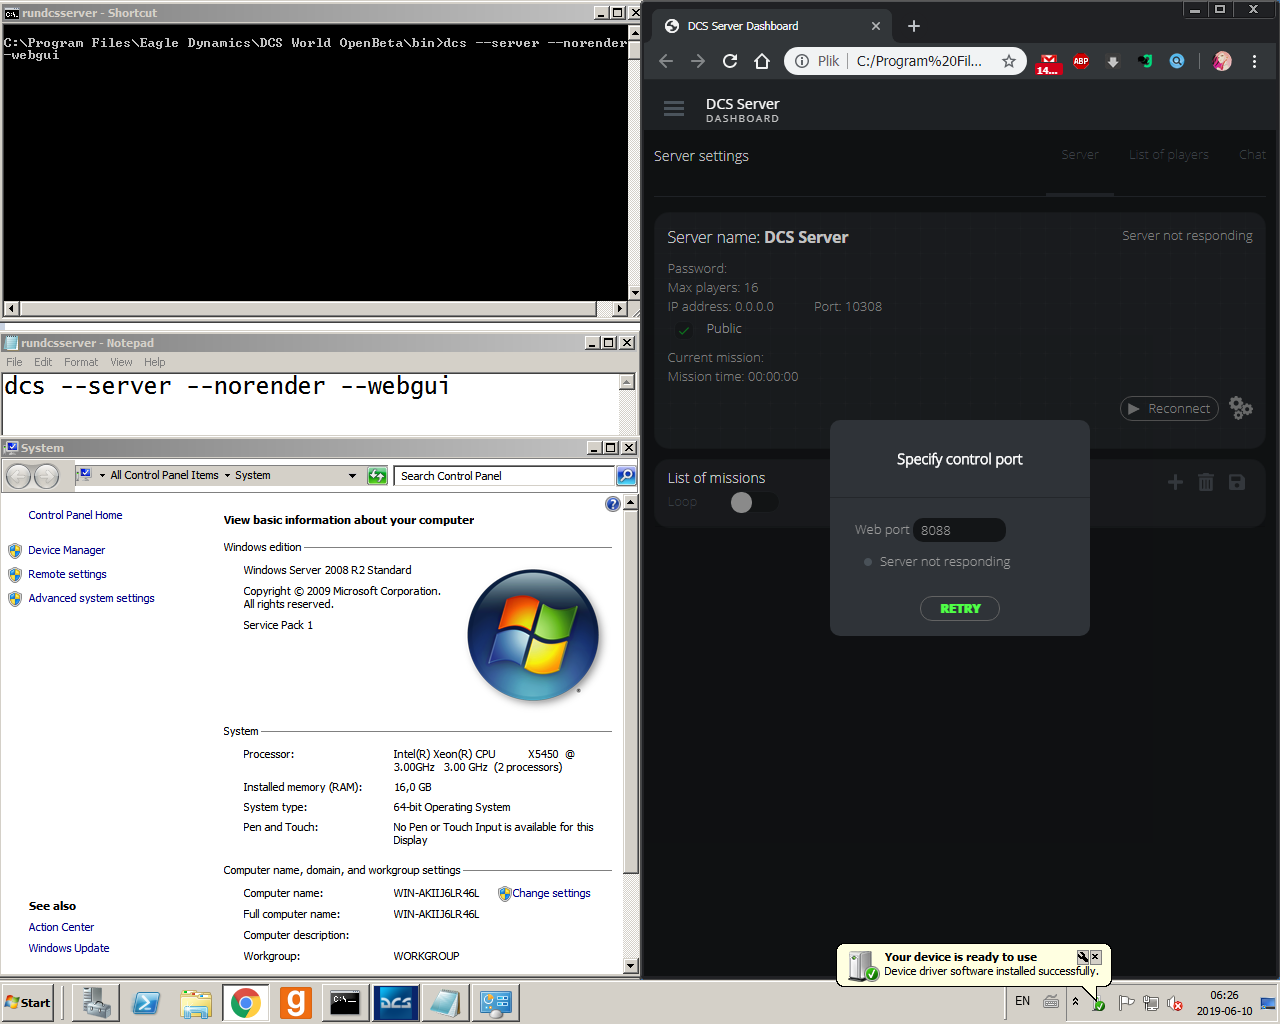
Task: Open Windows Update link
Action: [69, 948]
